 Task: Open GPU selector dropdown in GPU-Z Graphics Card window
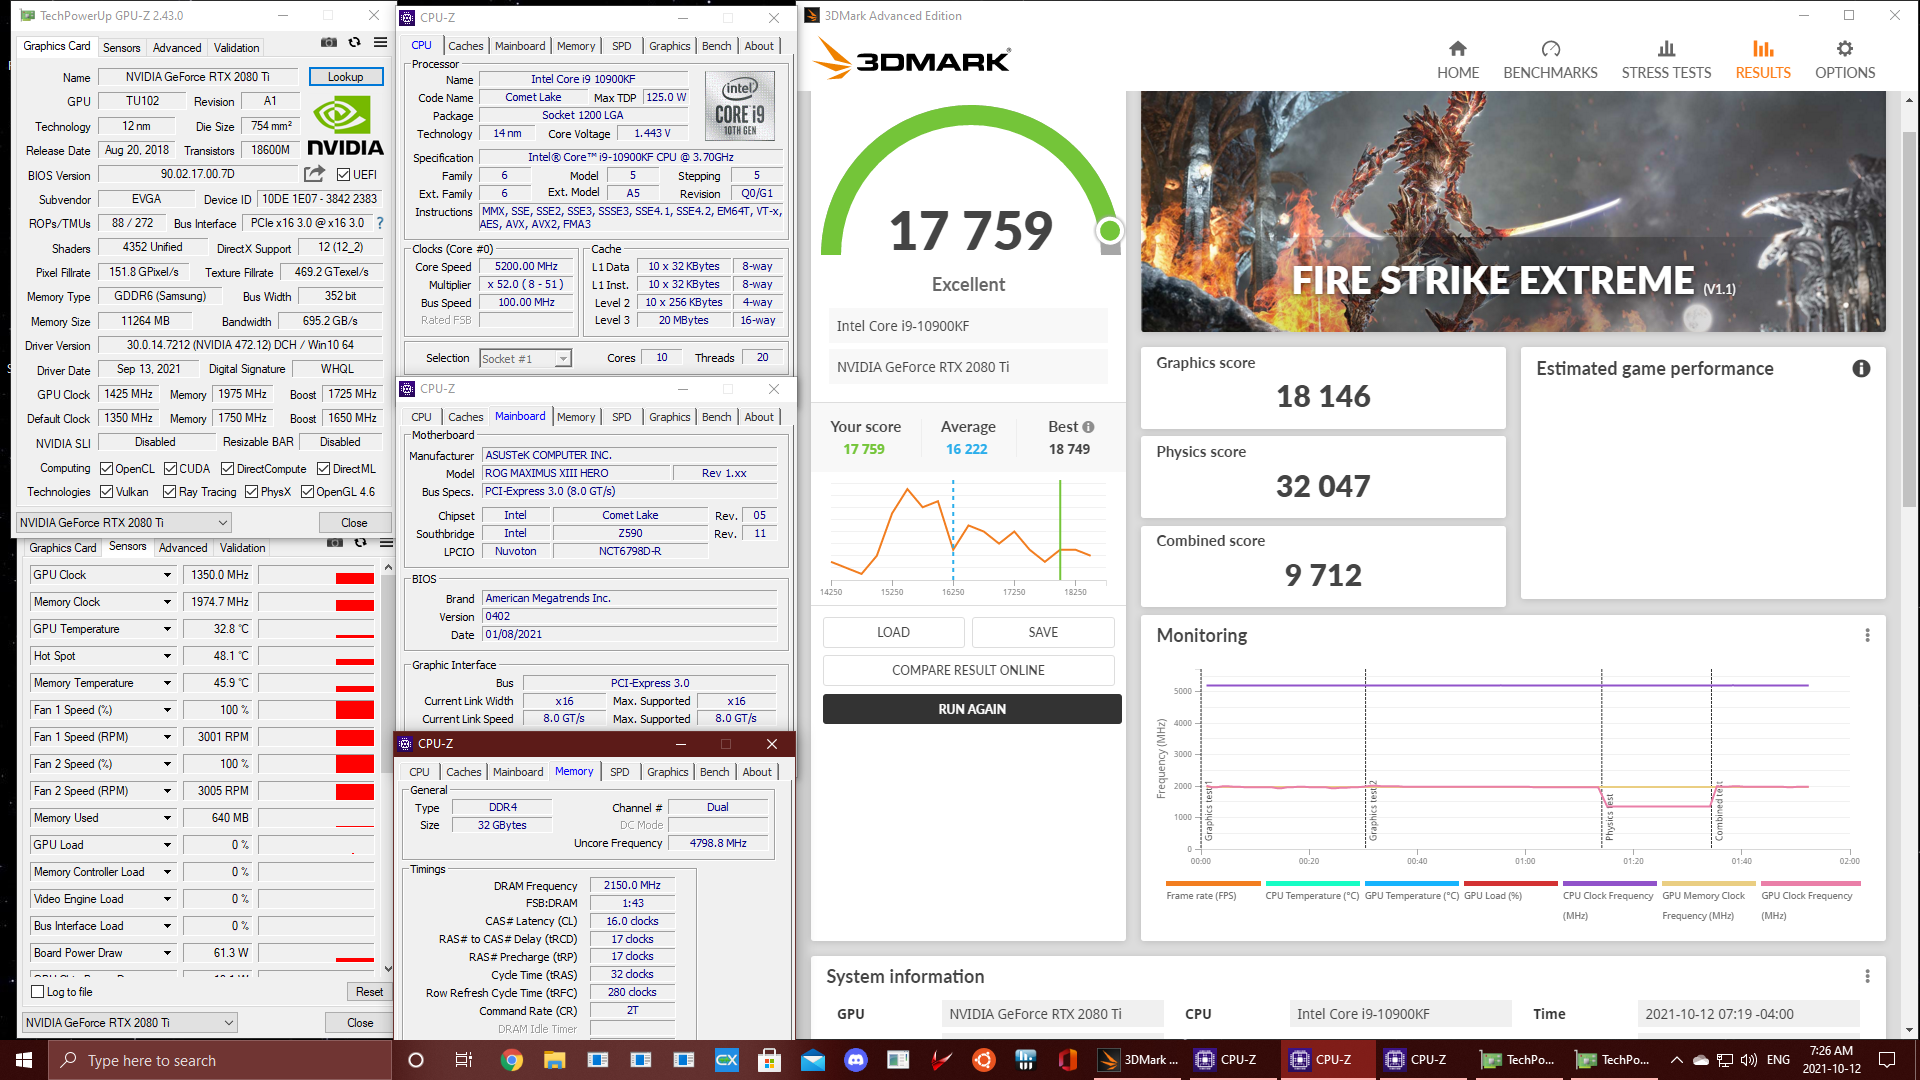click(x=124, y=523)
